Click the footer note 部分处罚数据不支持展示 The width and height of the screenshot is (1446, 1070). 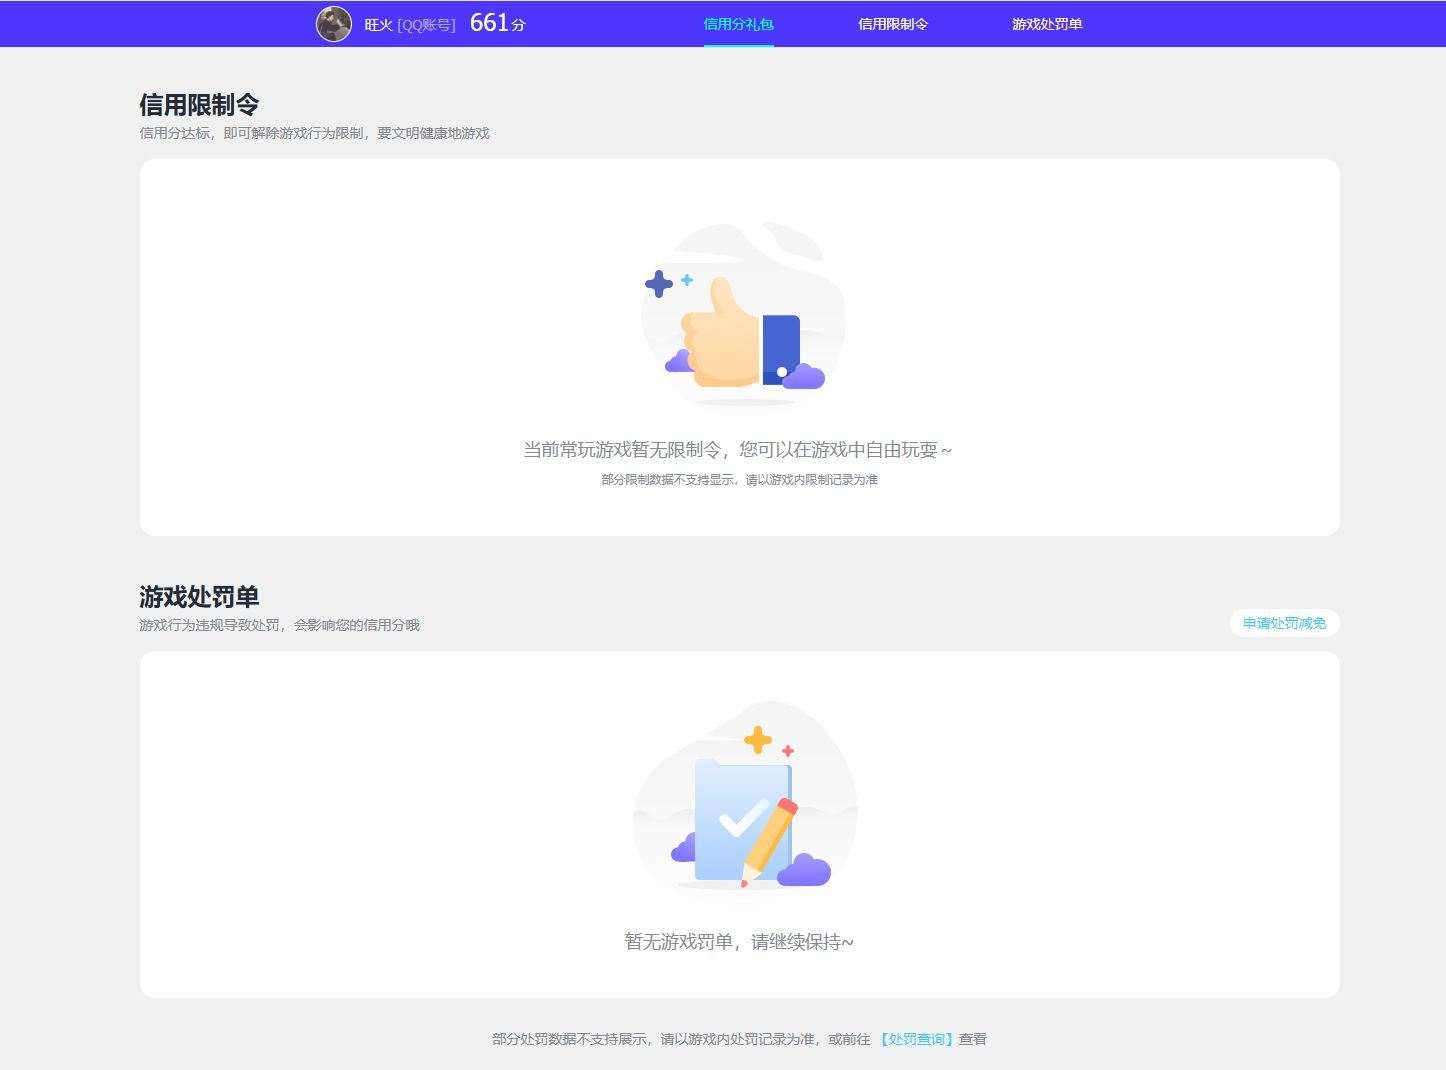click(569, 1039)
